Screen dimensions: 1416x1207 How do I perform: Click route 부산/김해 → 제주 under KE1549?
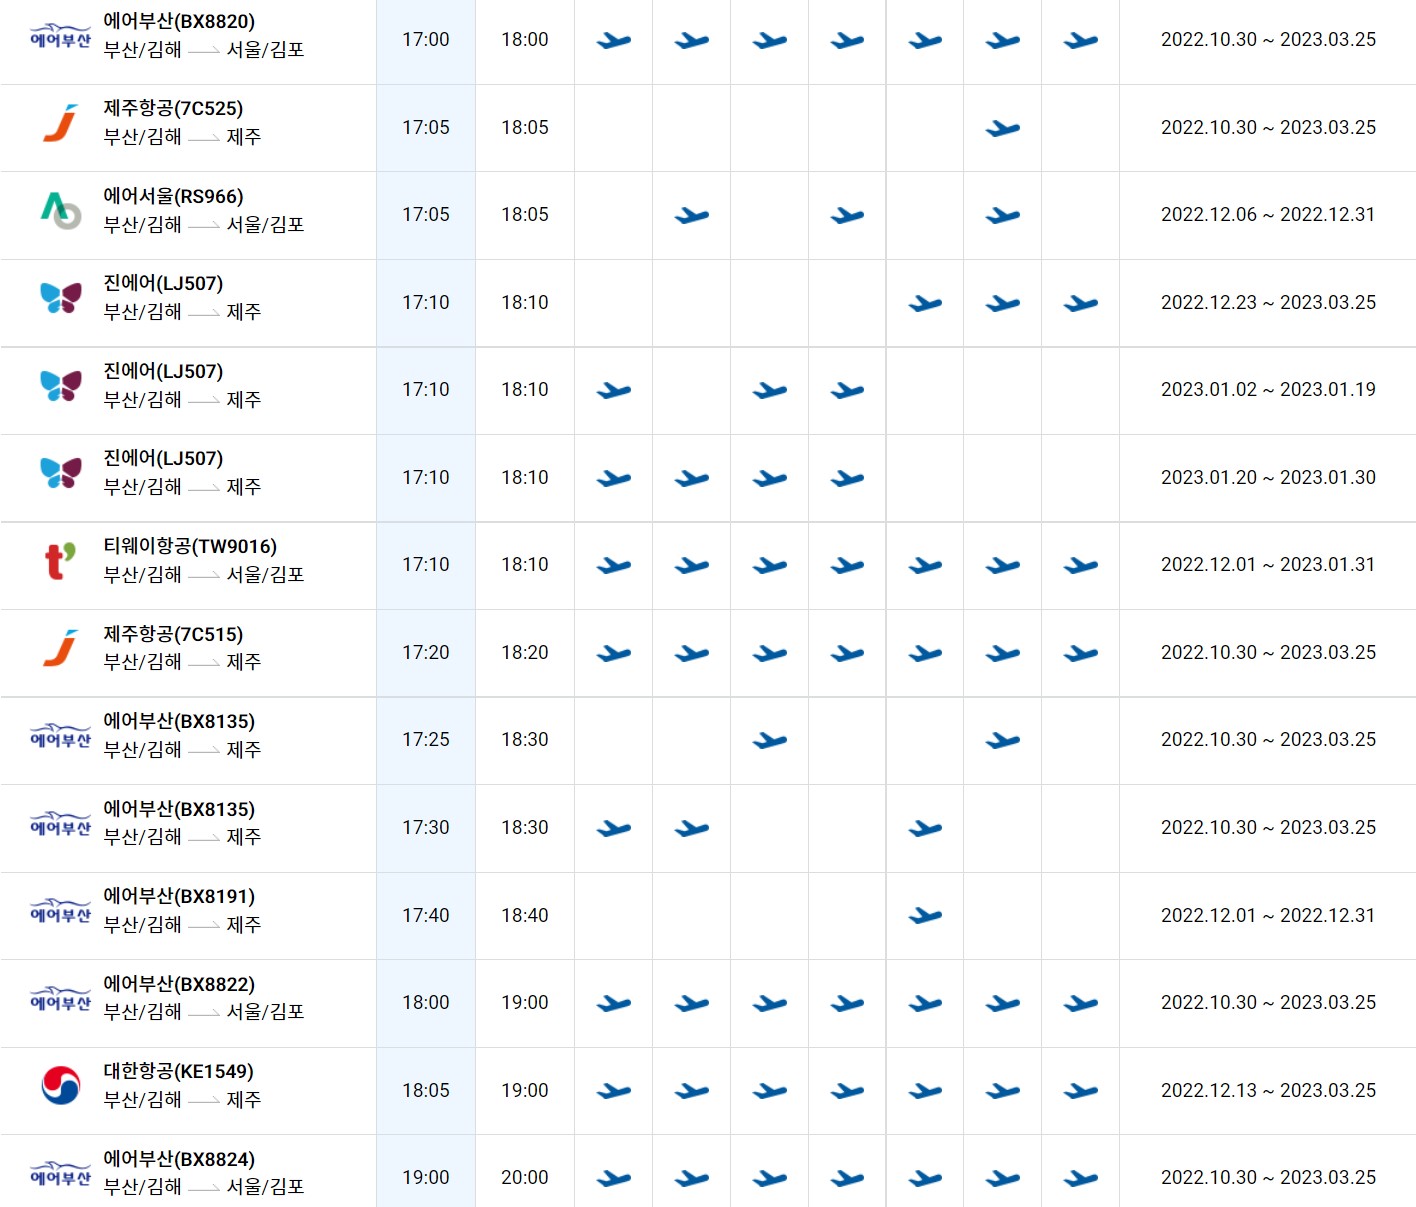point(182,1099)
